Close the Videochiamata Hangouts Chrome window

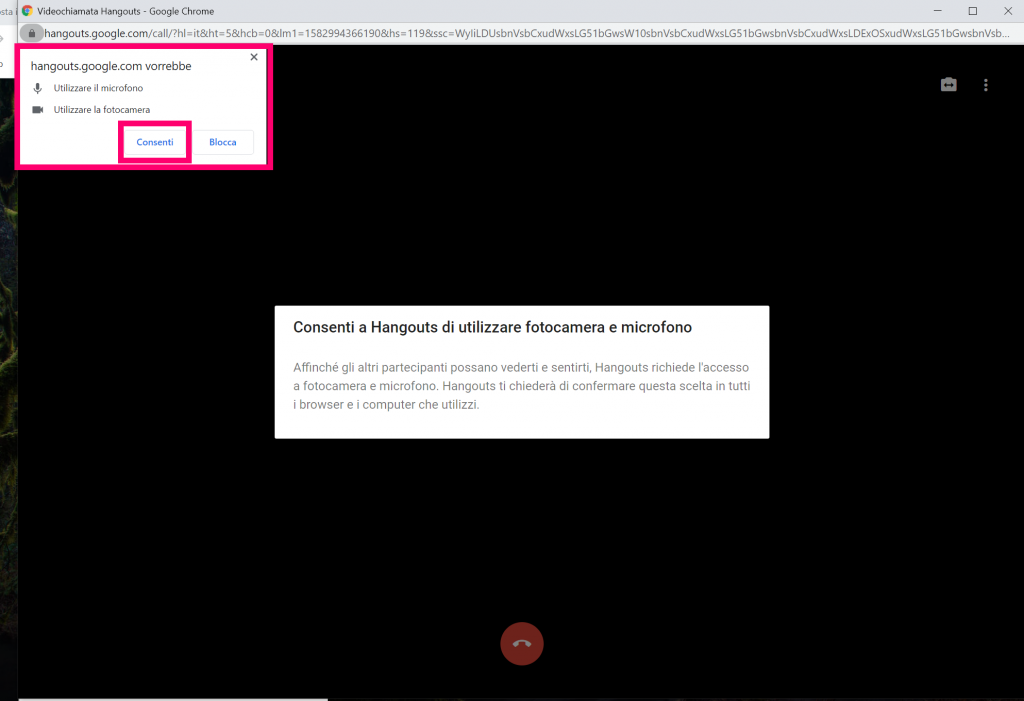tap(1008, 10)
